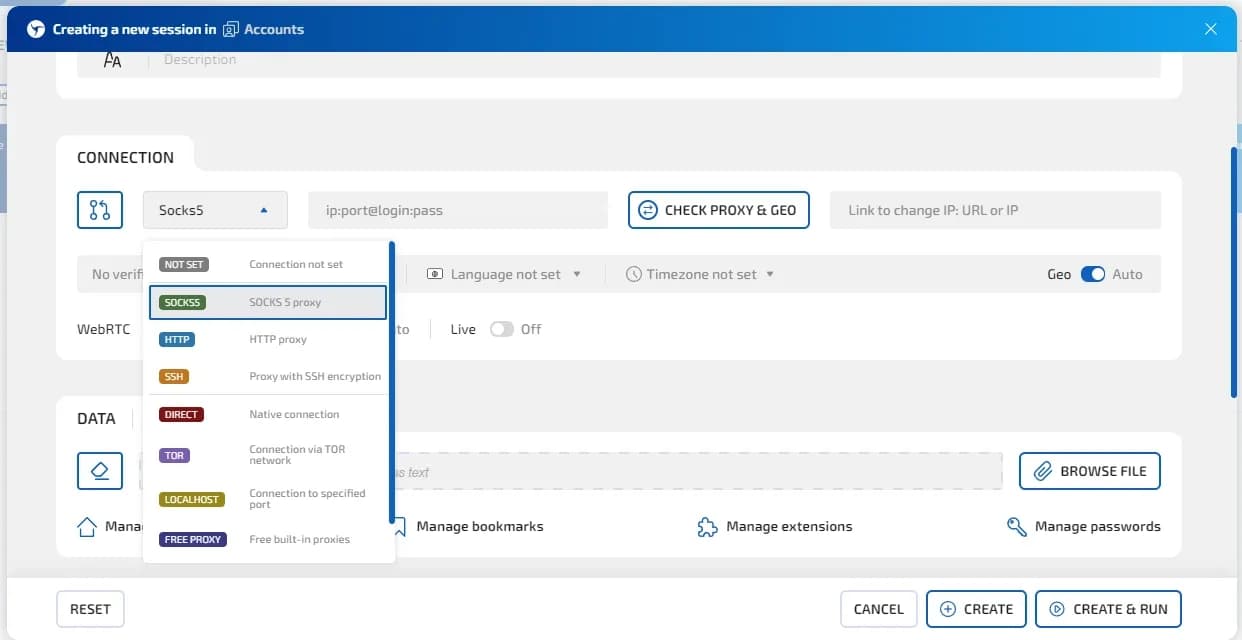This screenshot has height=640, width=1242.
Task: Click the paperclip icon on Browse File
Action: pos(1043,470)
